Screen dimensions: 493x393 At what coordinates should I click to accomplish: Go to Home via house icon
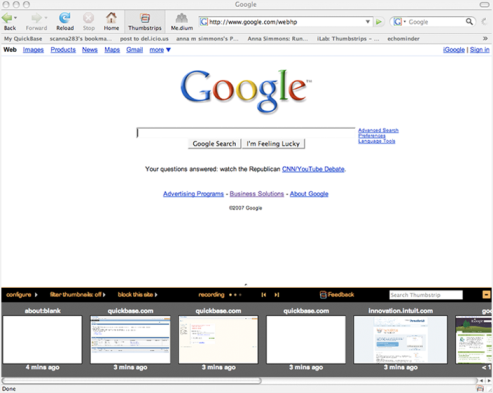pyautogui.click(x=111, y=18)
